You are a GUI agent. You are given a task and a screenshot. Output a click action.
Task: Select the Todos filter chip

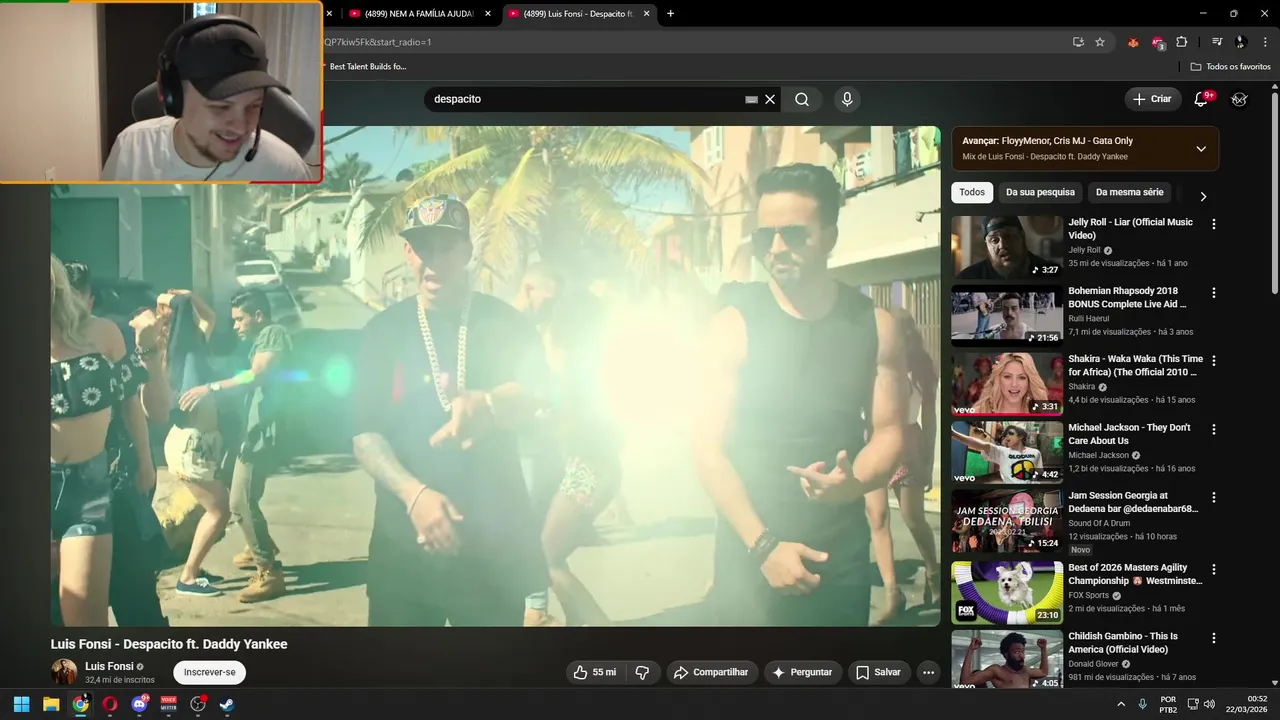pos(972,192)
